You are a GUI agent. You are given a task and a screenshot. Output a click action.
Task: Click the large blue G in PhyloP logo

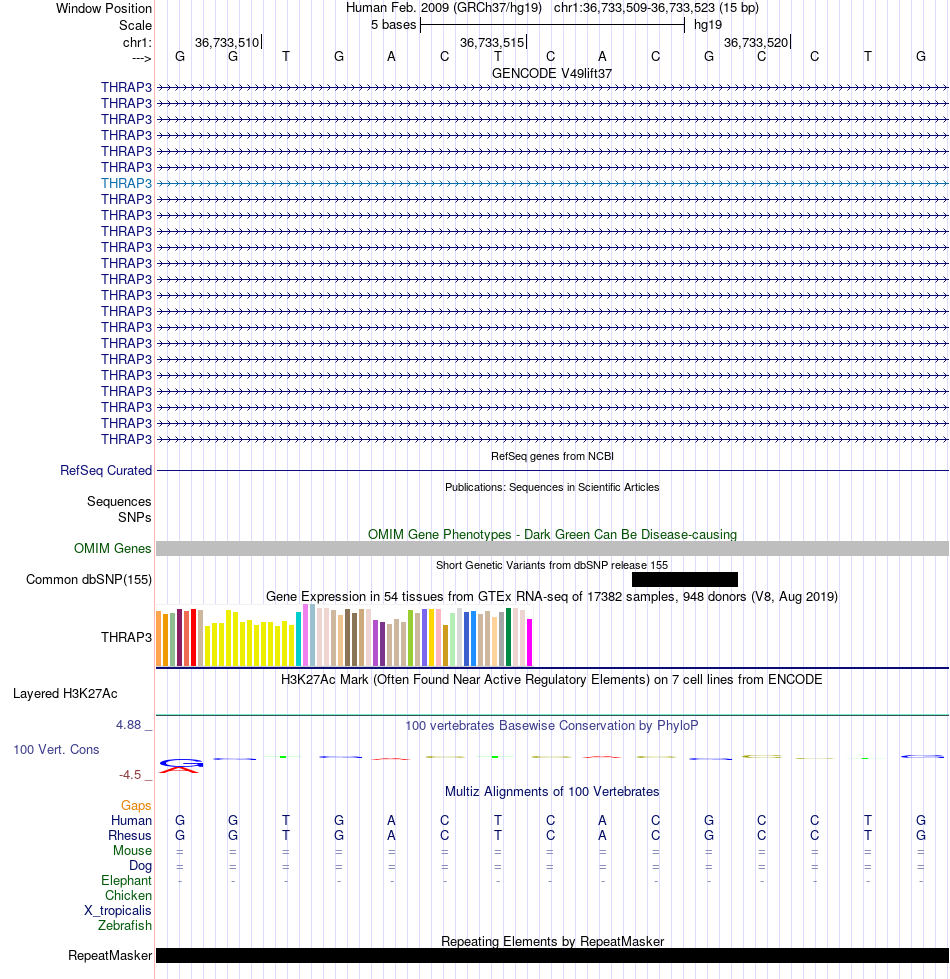181,762
